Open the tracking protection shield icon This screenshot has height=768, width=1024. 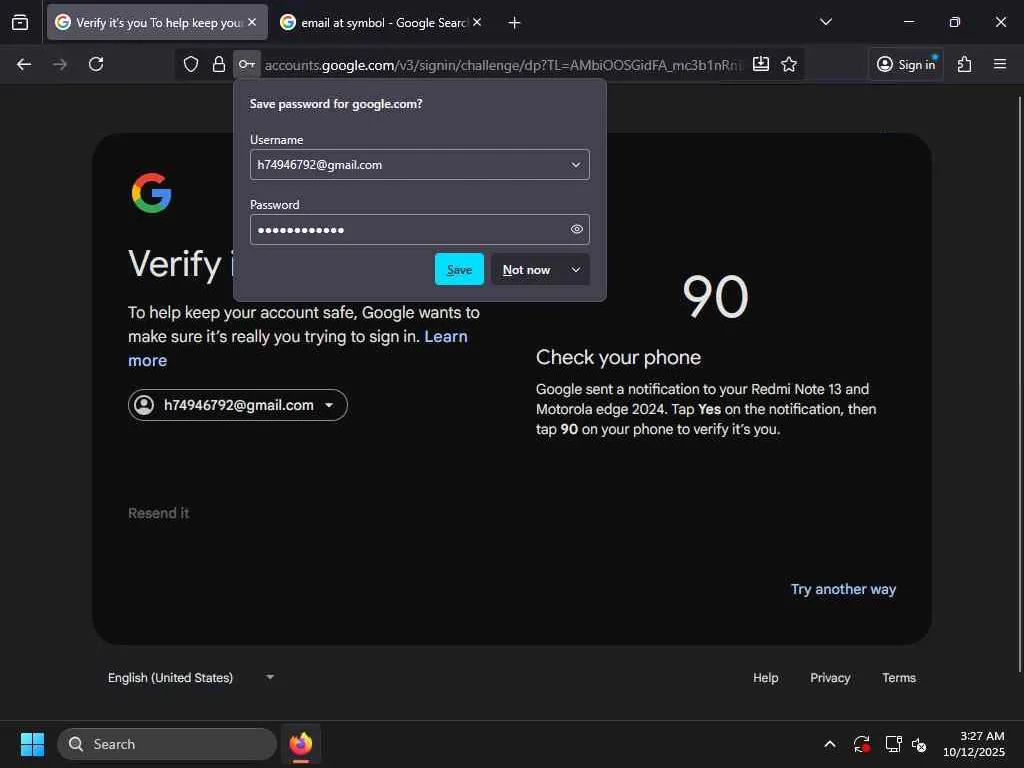click(191, 64)
